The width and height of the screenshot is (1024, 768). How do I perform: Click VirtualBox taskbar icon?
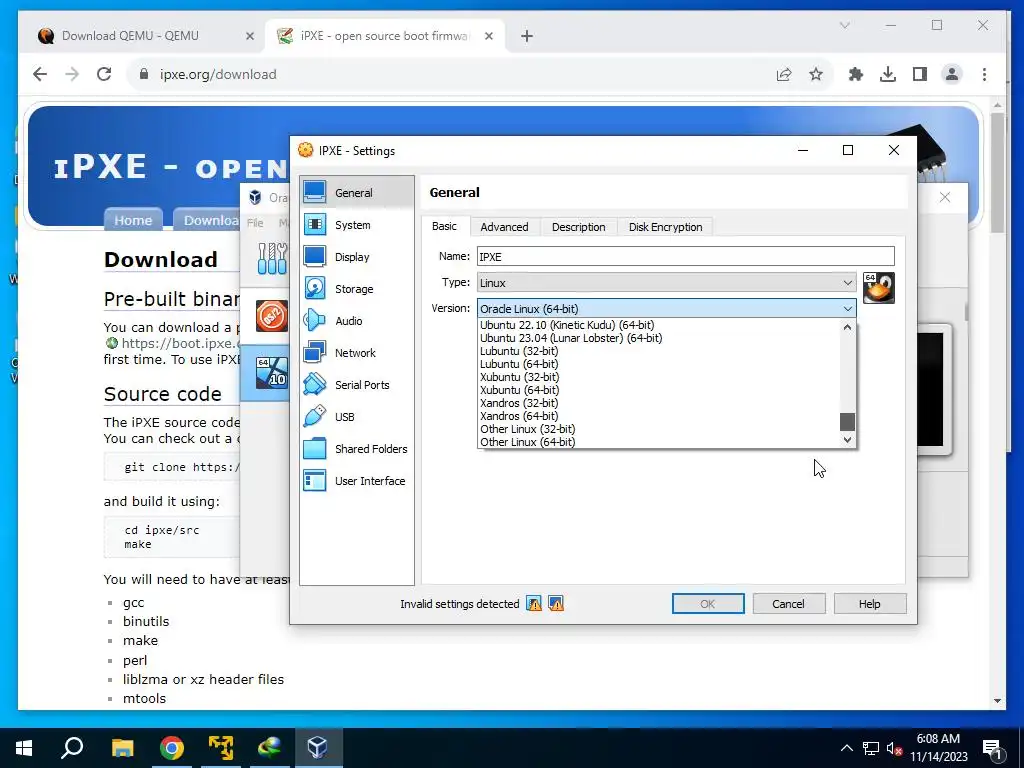317,747
